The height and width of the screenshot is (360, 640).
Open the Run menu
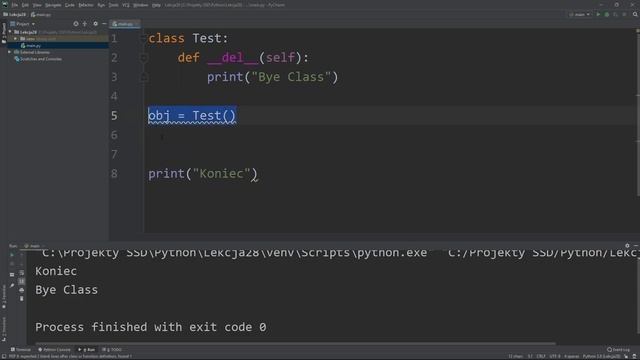(x=101, y=5)
